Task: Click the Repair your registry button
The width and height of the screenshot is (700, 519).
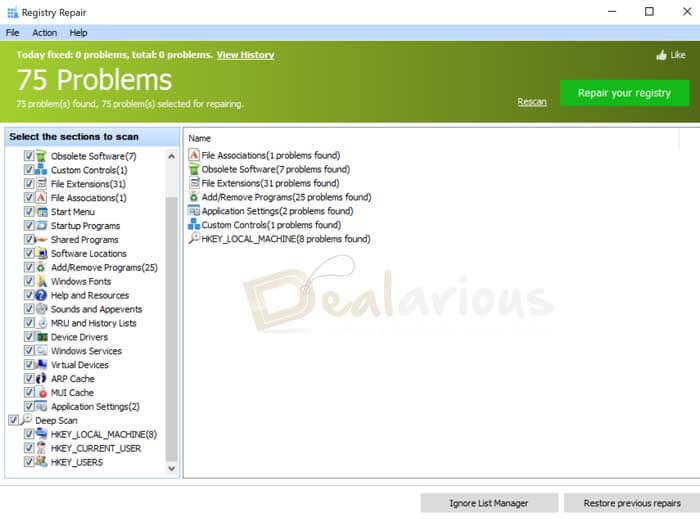Action: (624, 93)
